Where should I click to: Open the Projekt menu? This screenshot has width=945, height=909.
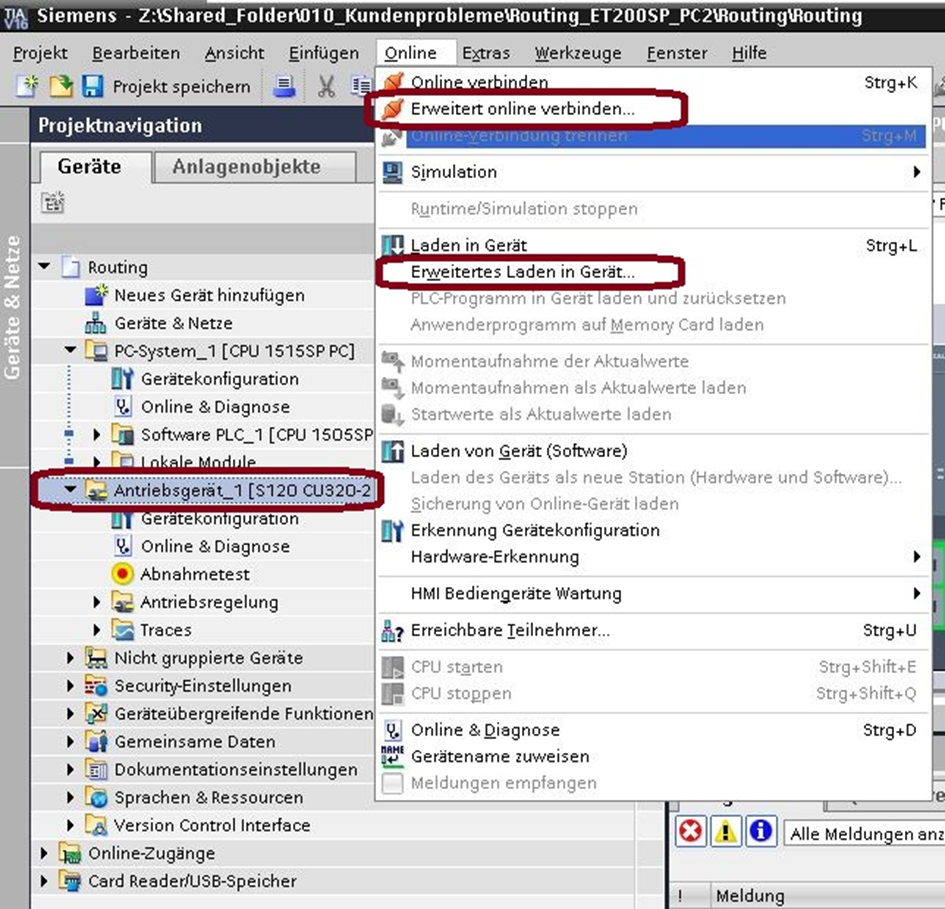pyautogui.click(x=40, y=53)
